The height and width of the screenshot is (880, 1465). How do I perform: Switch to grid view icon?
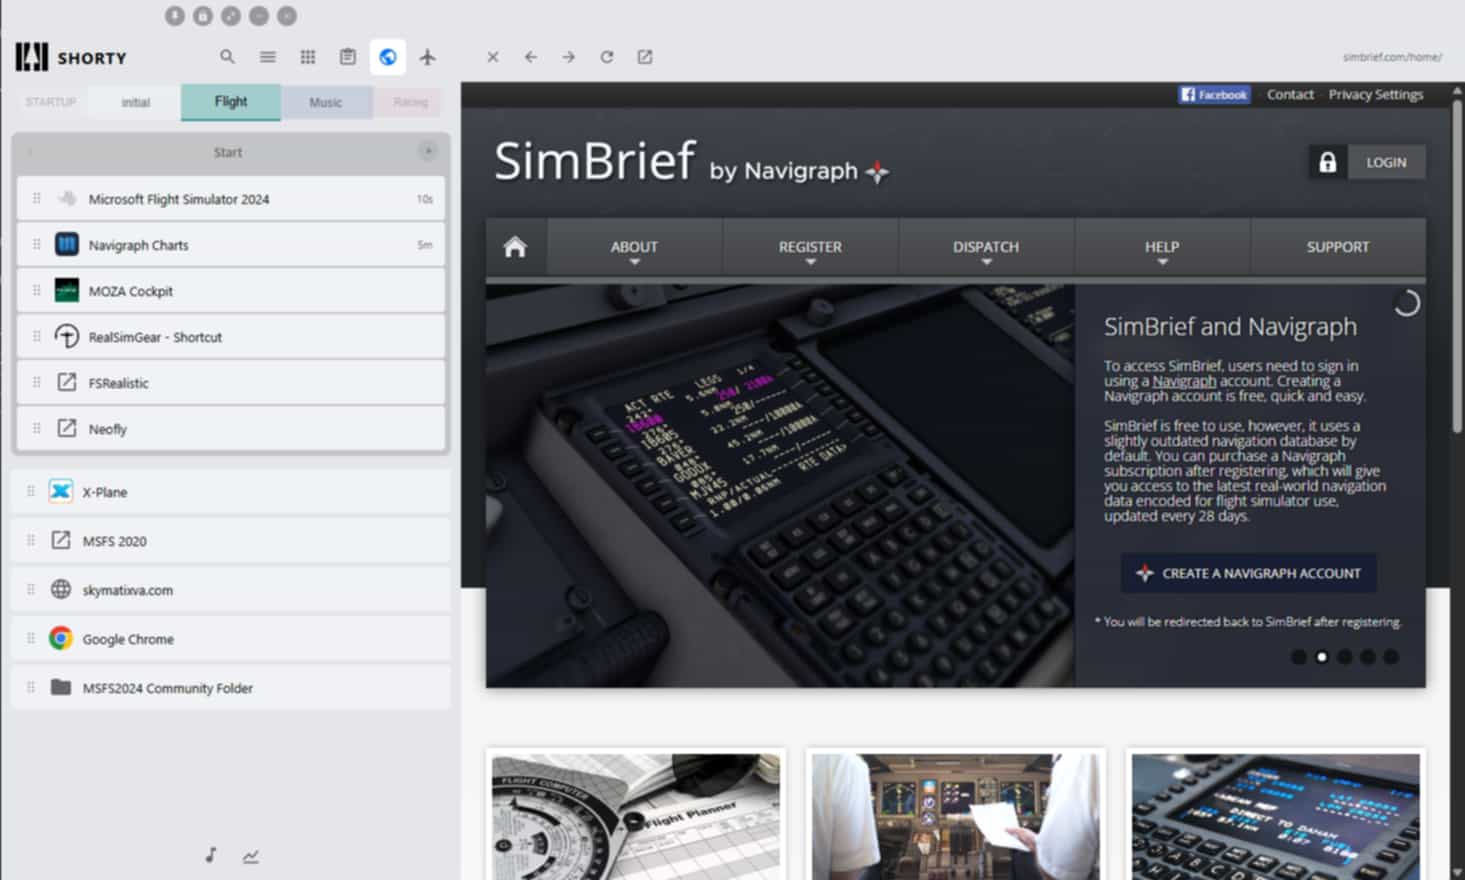(308, 57)
